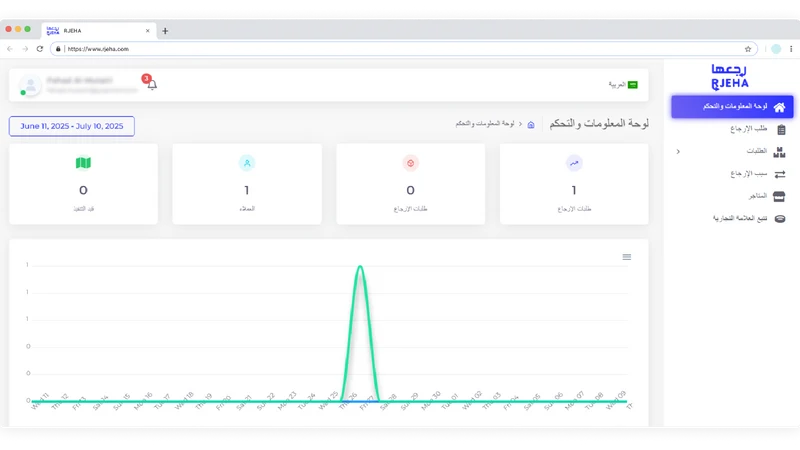Click breadcrumb link لوحة المعلومات والتحكم
This screenshot has width=800, height=450.
(x=485, y=124)
